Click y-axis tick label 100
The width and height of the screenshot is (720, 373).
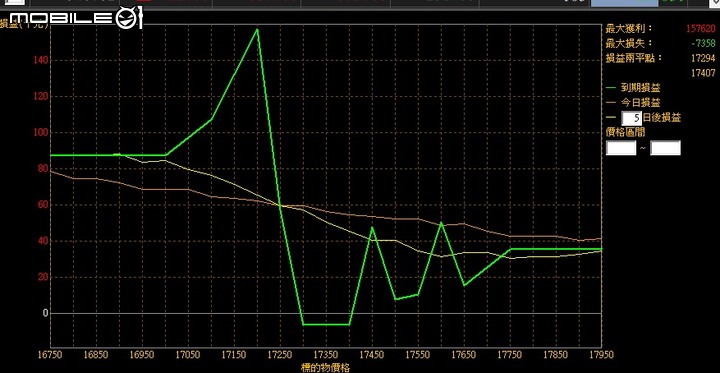click(x=41, y=133)
